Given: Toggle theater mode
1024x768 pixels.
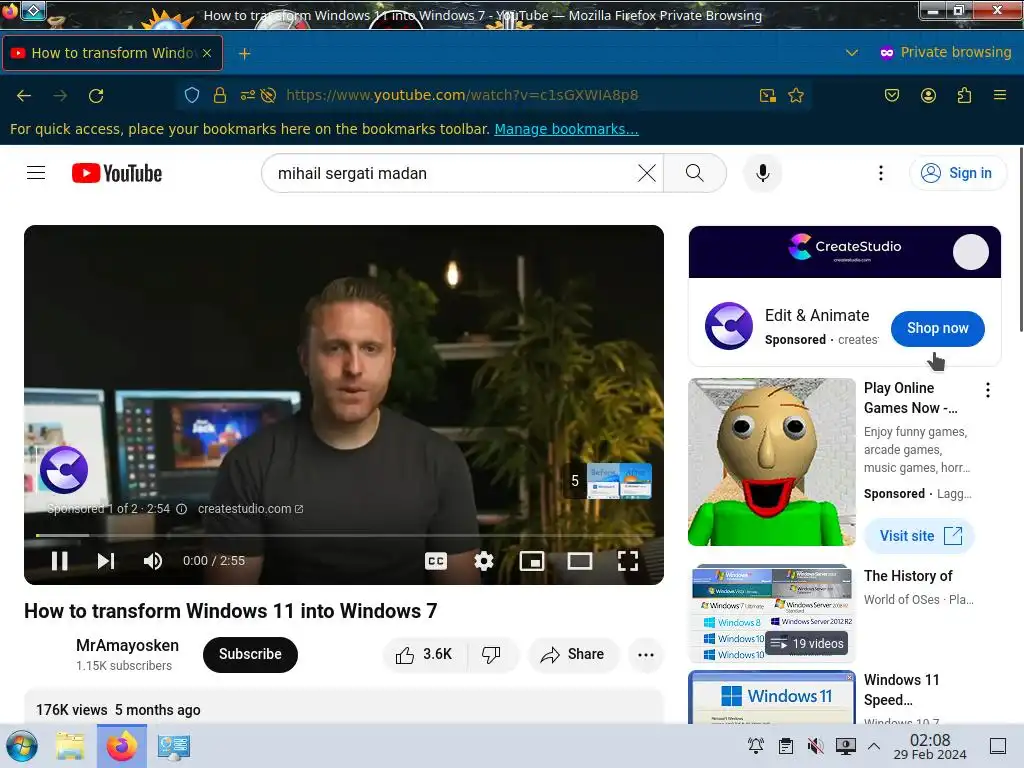Looking at the screenshot, I should click(579, 561).
